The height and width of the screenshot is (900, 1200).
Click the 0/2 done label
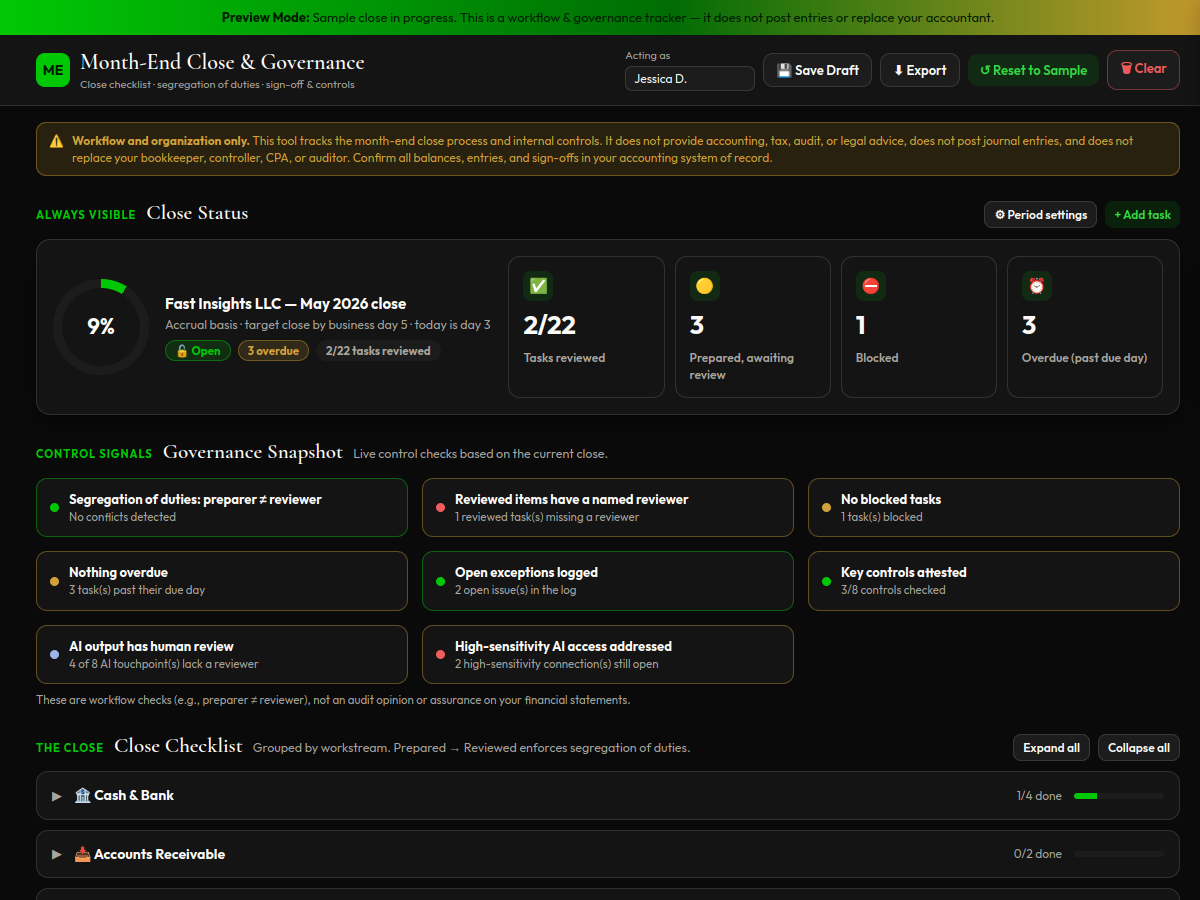[1038, 855]
